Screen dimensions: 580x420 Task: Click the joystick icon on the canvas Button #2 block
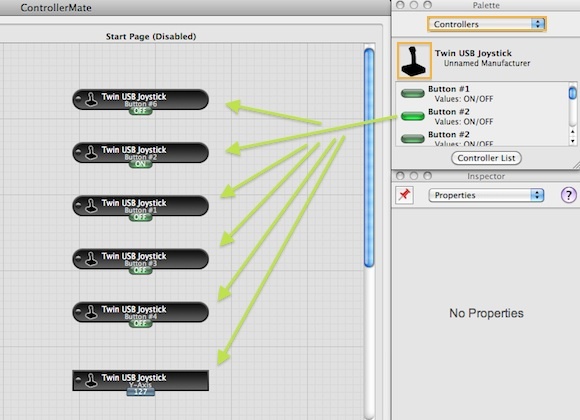pyautogui.click(x=91, y=153)
